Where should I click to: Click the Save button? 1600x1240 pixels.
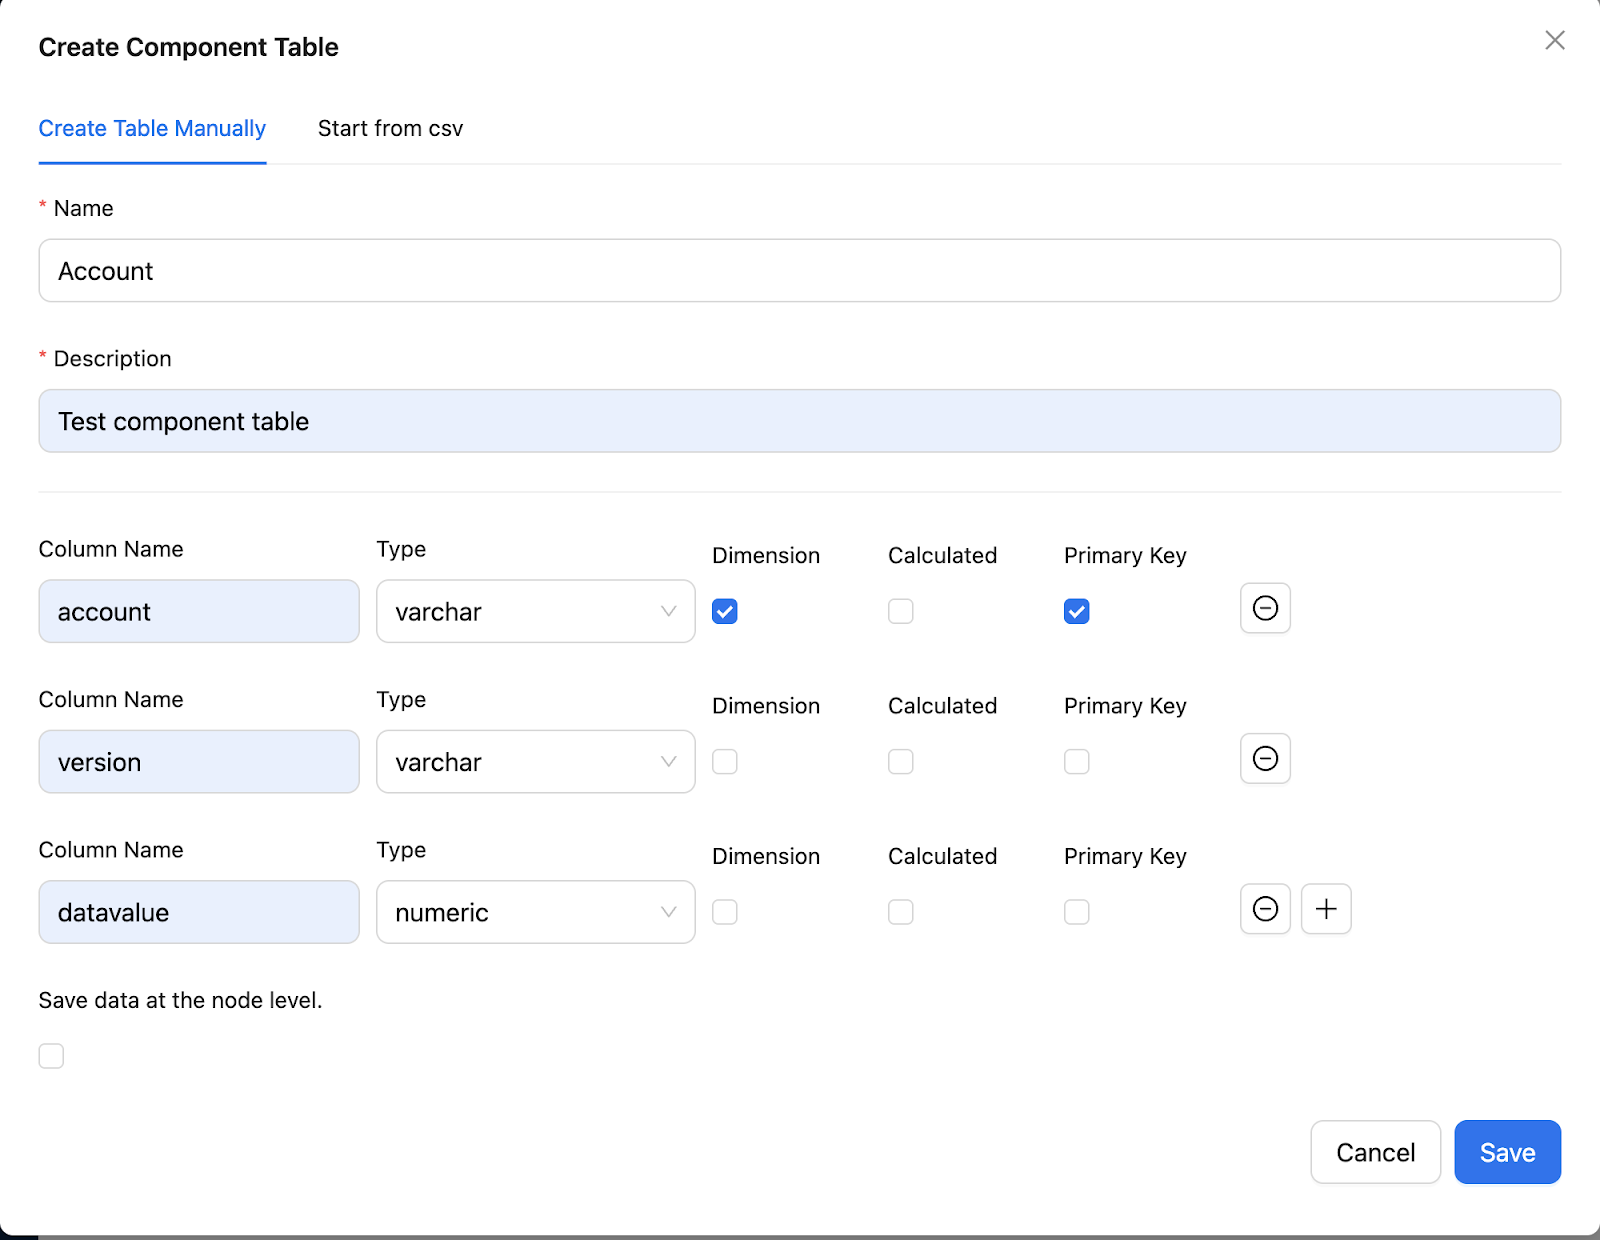point(1508,1152)
